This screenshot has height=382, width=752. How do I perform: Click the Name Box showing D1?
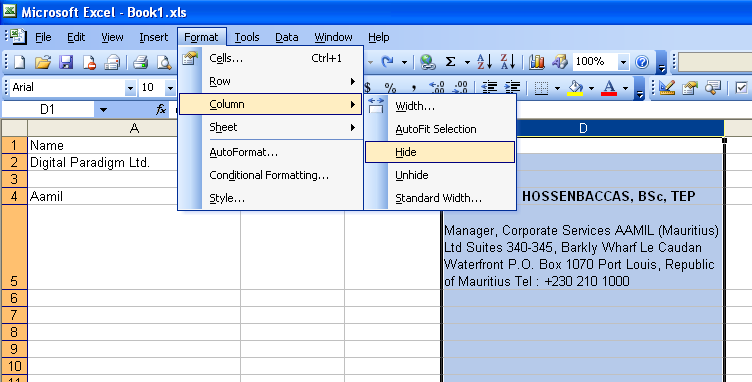click(47, 110)
